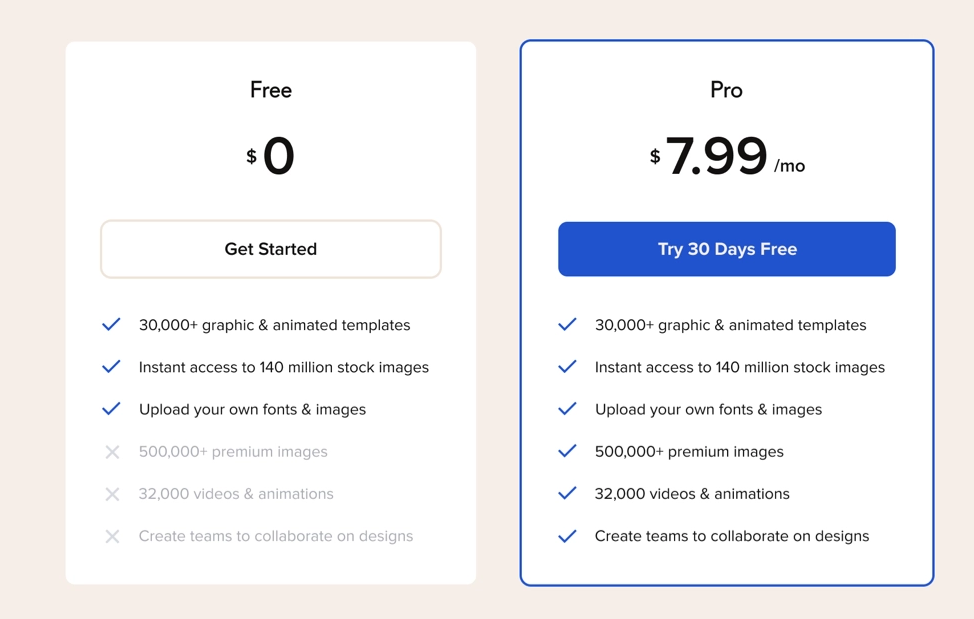Click the $7.99 /mo price
Image resolution: width=974 pixels, height=619 pixels.
click(x=726, y=157)
